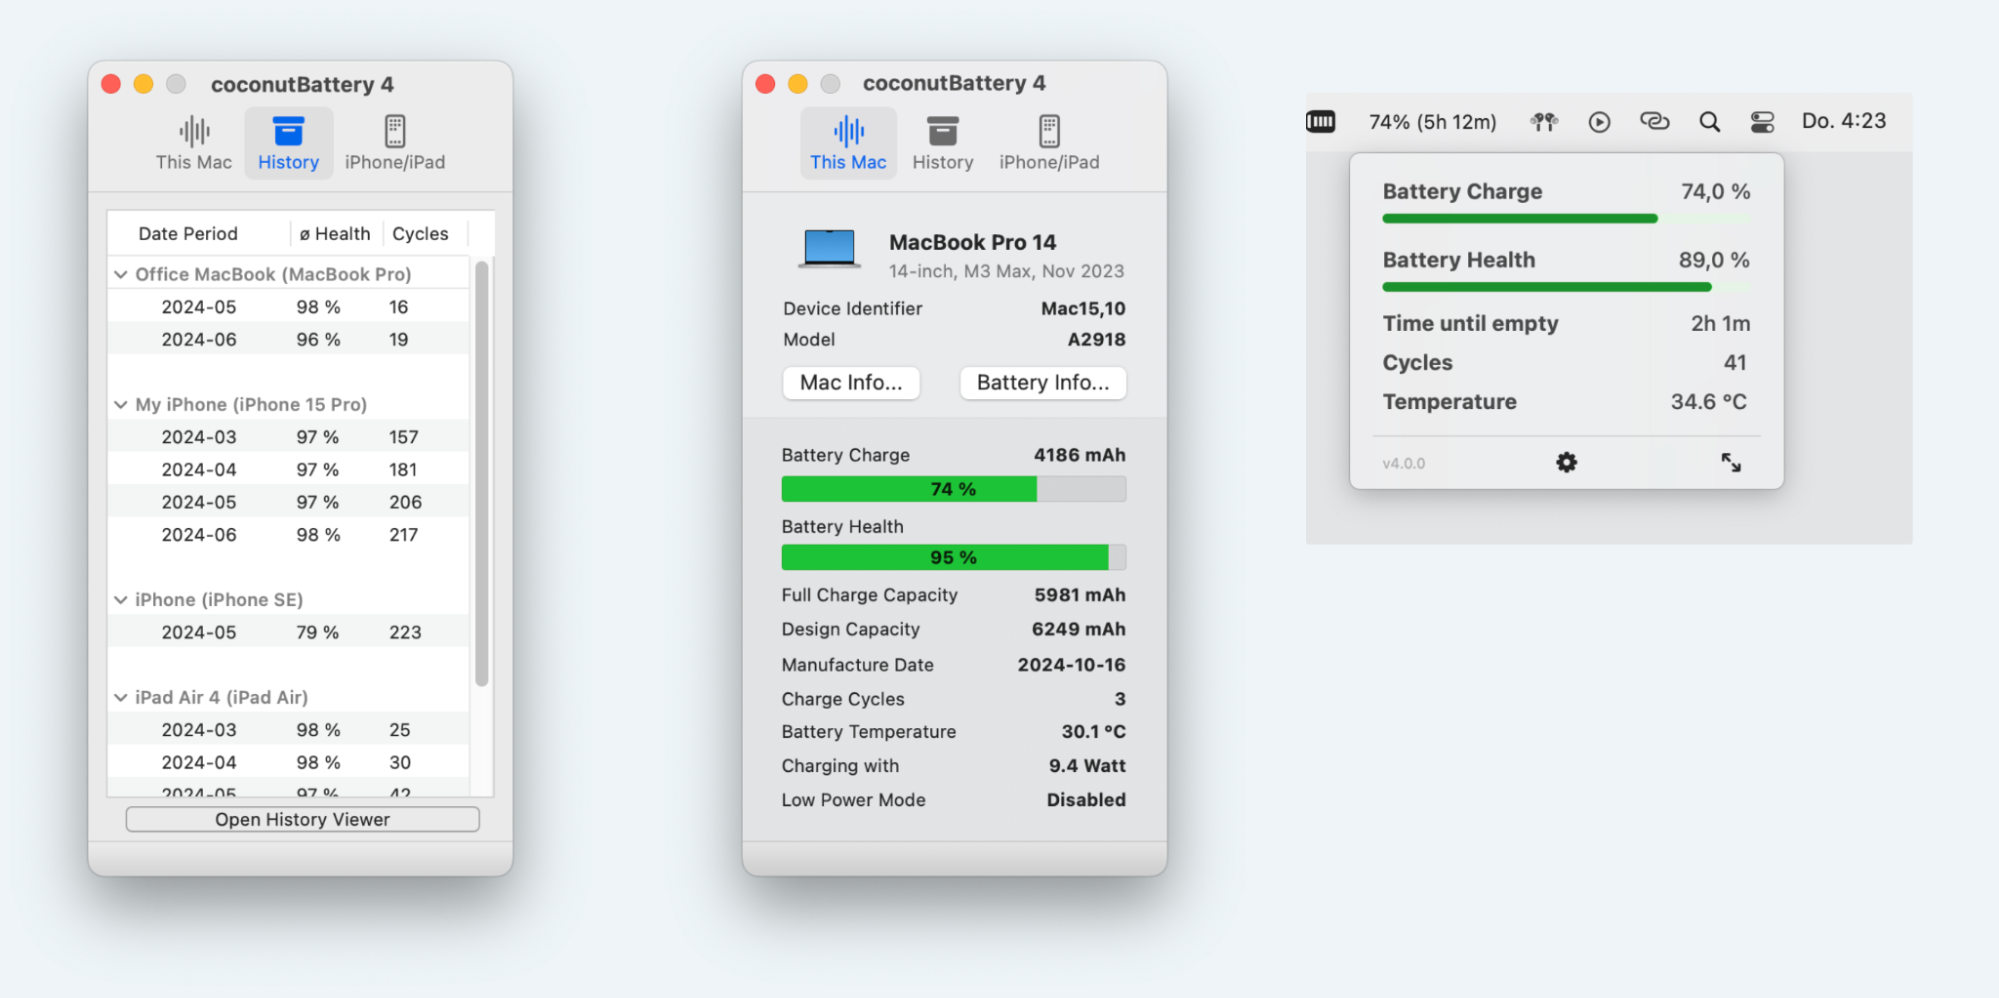Click the Battery Info... button
1999x998 pixels.
click(x=1042, y=383)
